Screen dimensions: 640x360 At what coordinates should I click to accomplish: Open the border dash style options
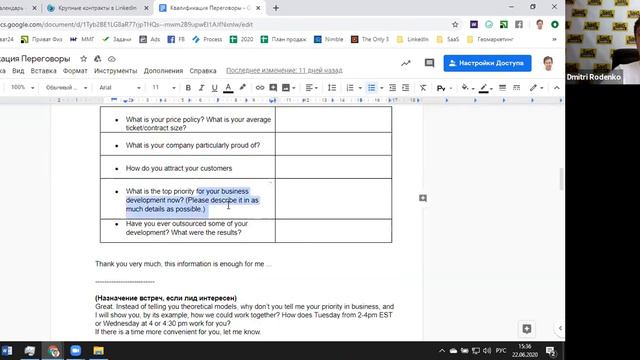click(x=516, y=88)
